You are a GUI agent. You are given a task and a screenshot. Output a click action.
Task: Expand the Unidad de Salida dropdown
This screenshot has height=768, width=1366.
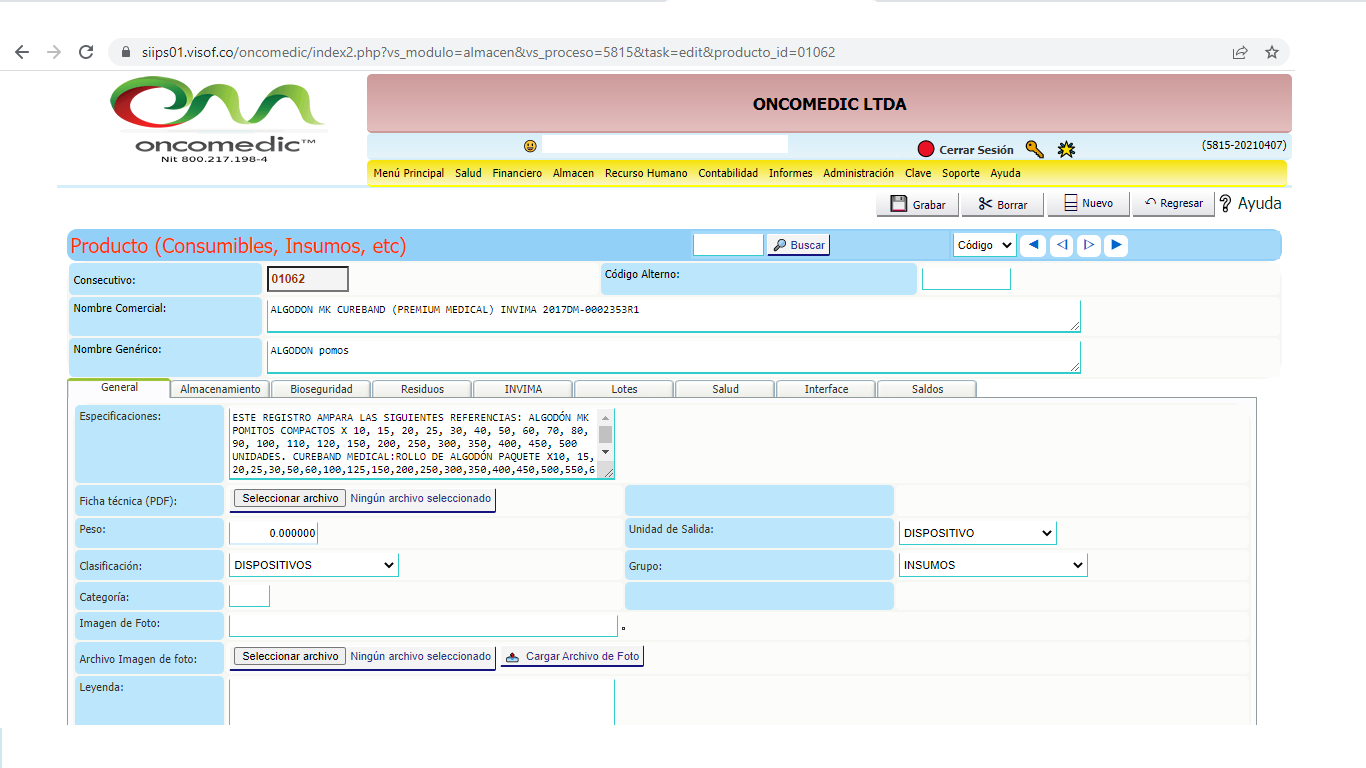click(977, 533)
